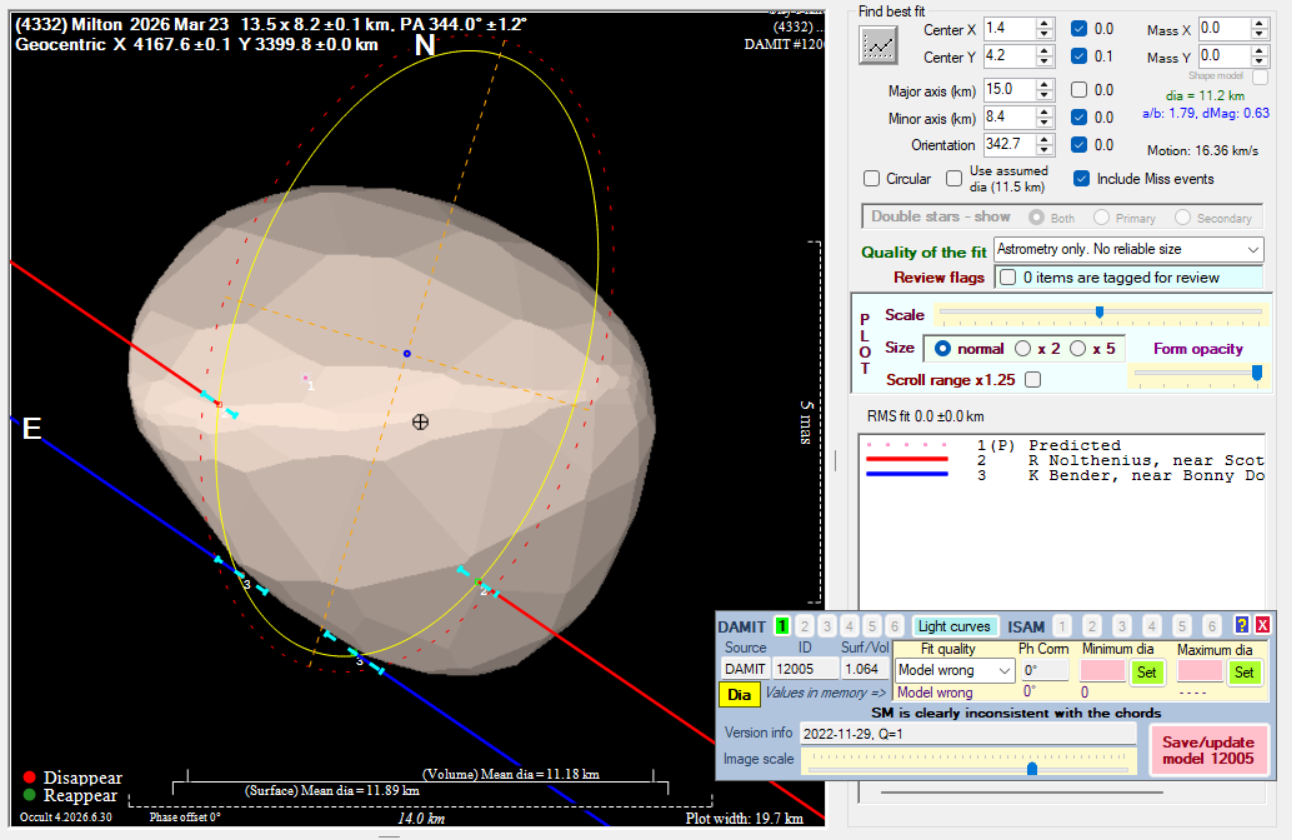This screenshot has width=1292, height=840.
Task: Toggle the Center Y fit checkbox
Action: click(1079, 57)
